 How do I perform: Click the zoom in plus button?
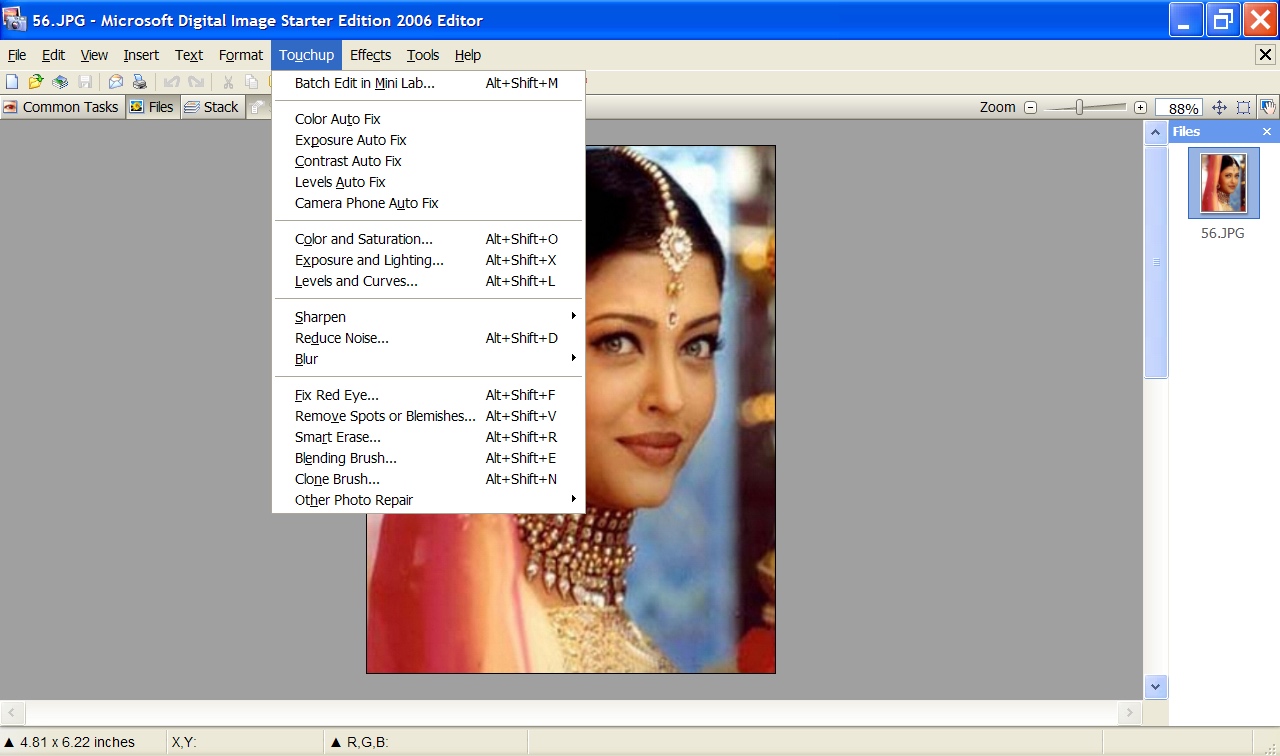tap(1140, 107)
